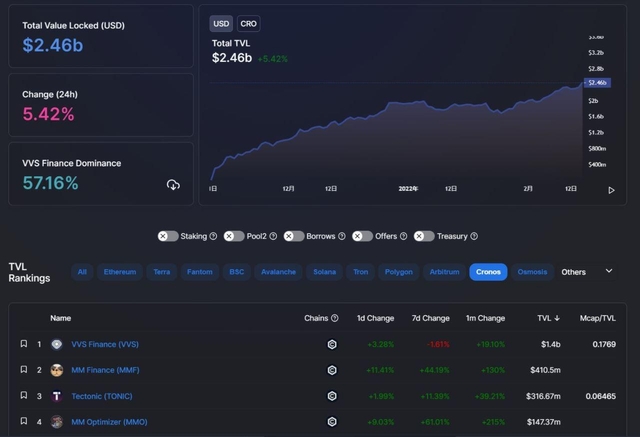Click the play button on the chart
This screenshot has width=640, height=437.
(612, 190)
